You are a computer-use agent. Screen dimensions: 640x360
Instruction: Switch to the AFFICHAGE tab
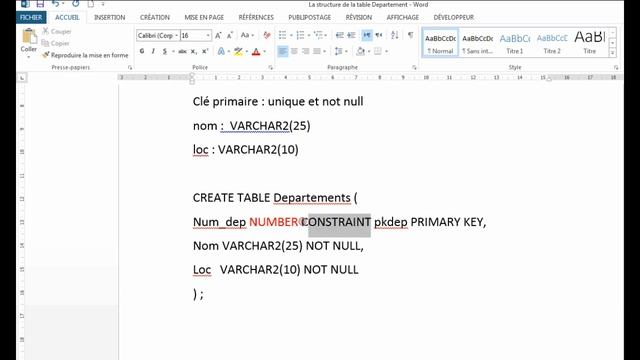[x=403, y=18]
